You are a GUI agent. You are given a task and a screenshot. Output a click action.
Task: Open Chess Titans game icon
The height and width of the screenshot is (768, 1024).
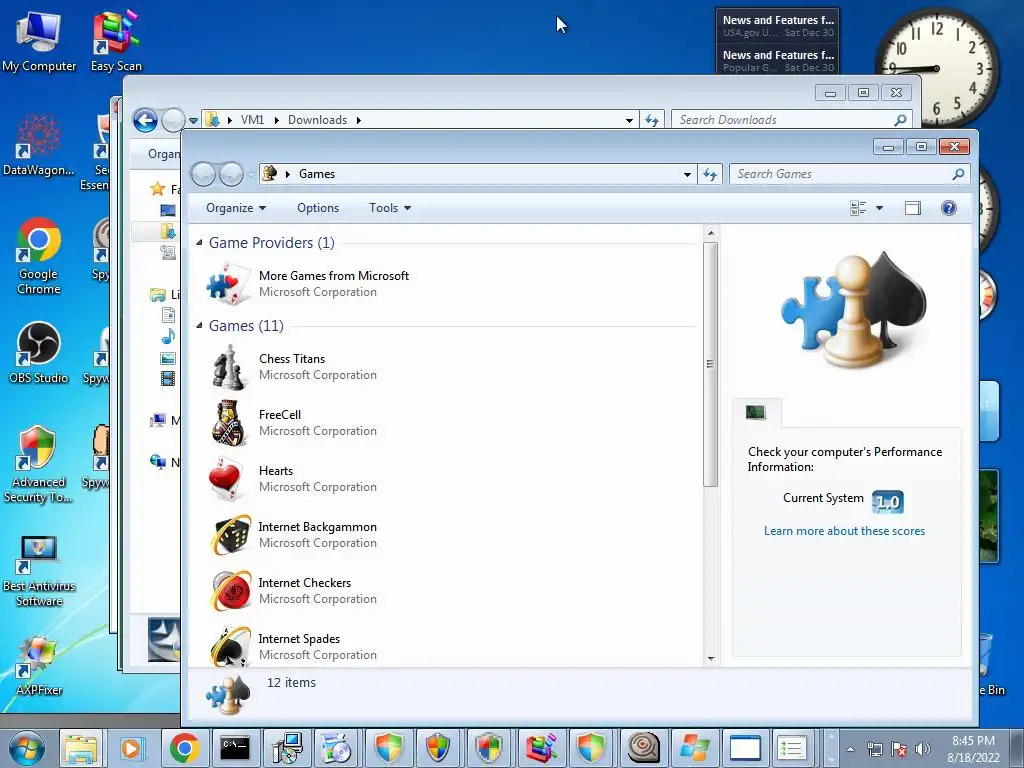(x=229, y=367)
